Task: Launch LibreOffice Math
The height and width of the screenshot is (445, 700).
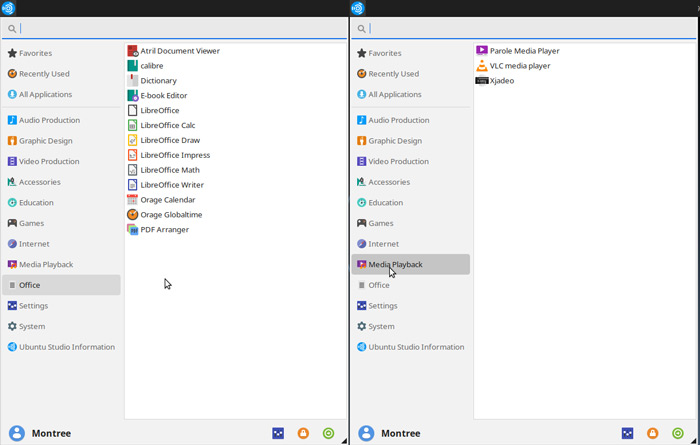Action: click(x=163, y=170)
